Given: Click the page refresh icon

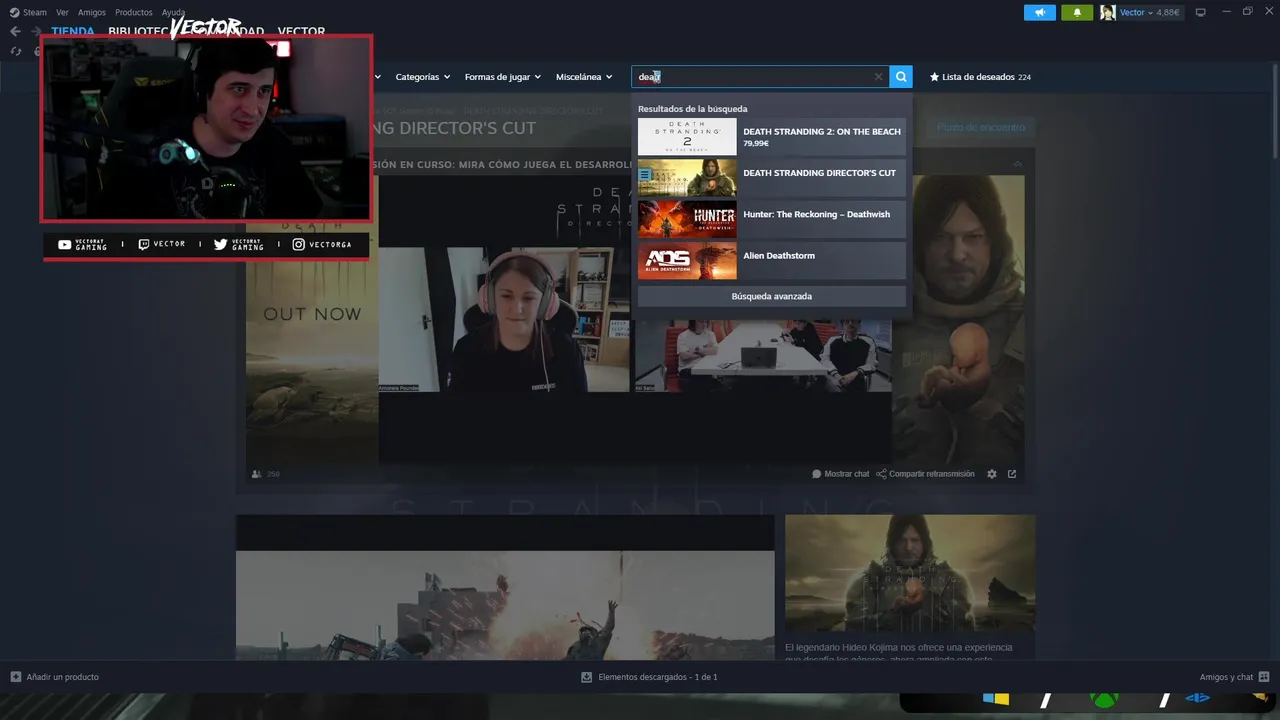Looking at the screenshot, I should [16, 51].
